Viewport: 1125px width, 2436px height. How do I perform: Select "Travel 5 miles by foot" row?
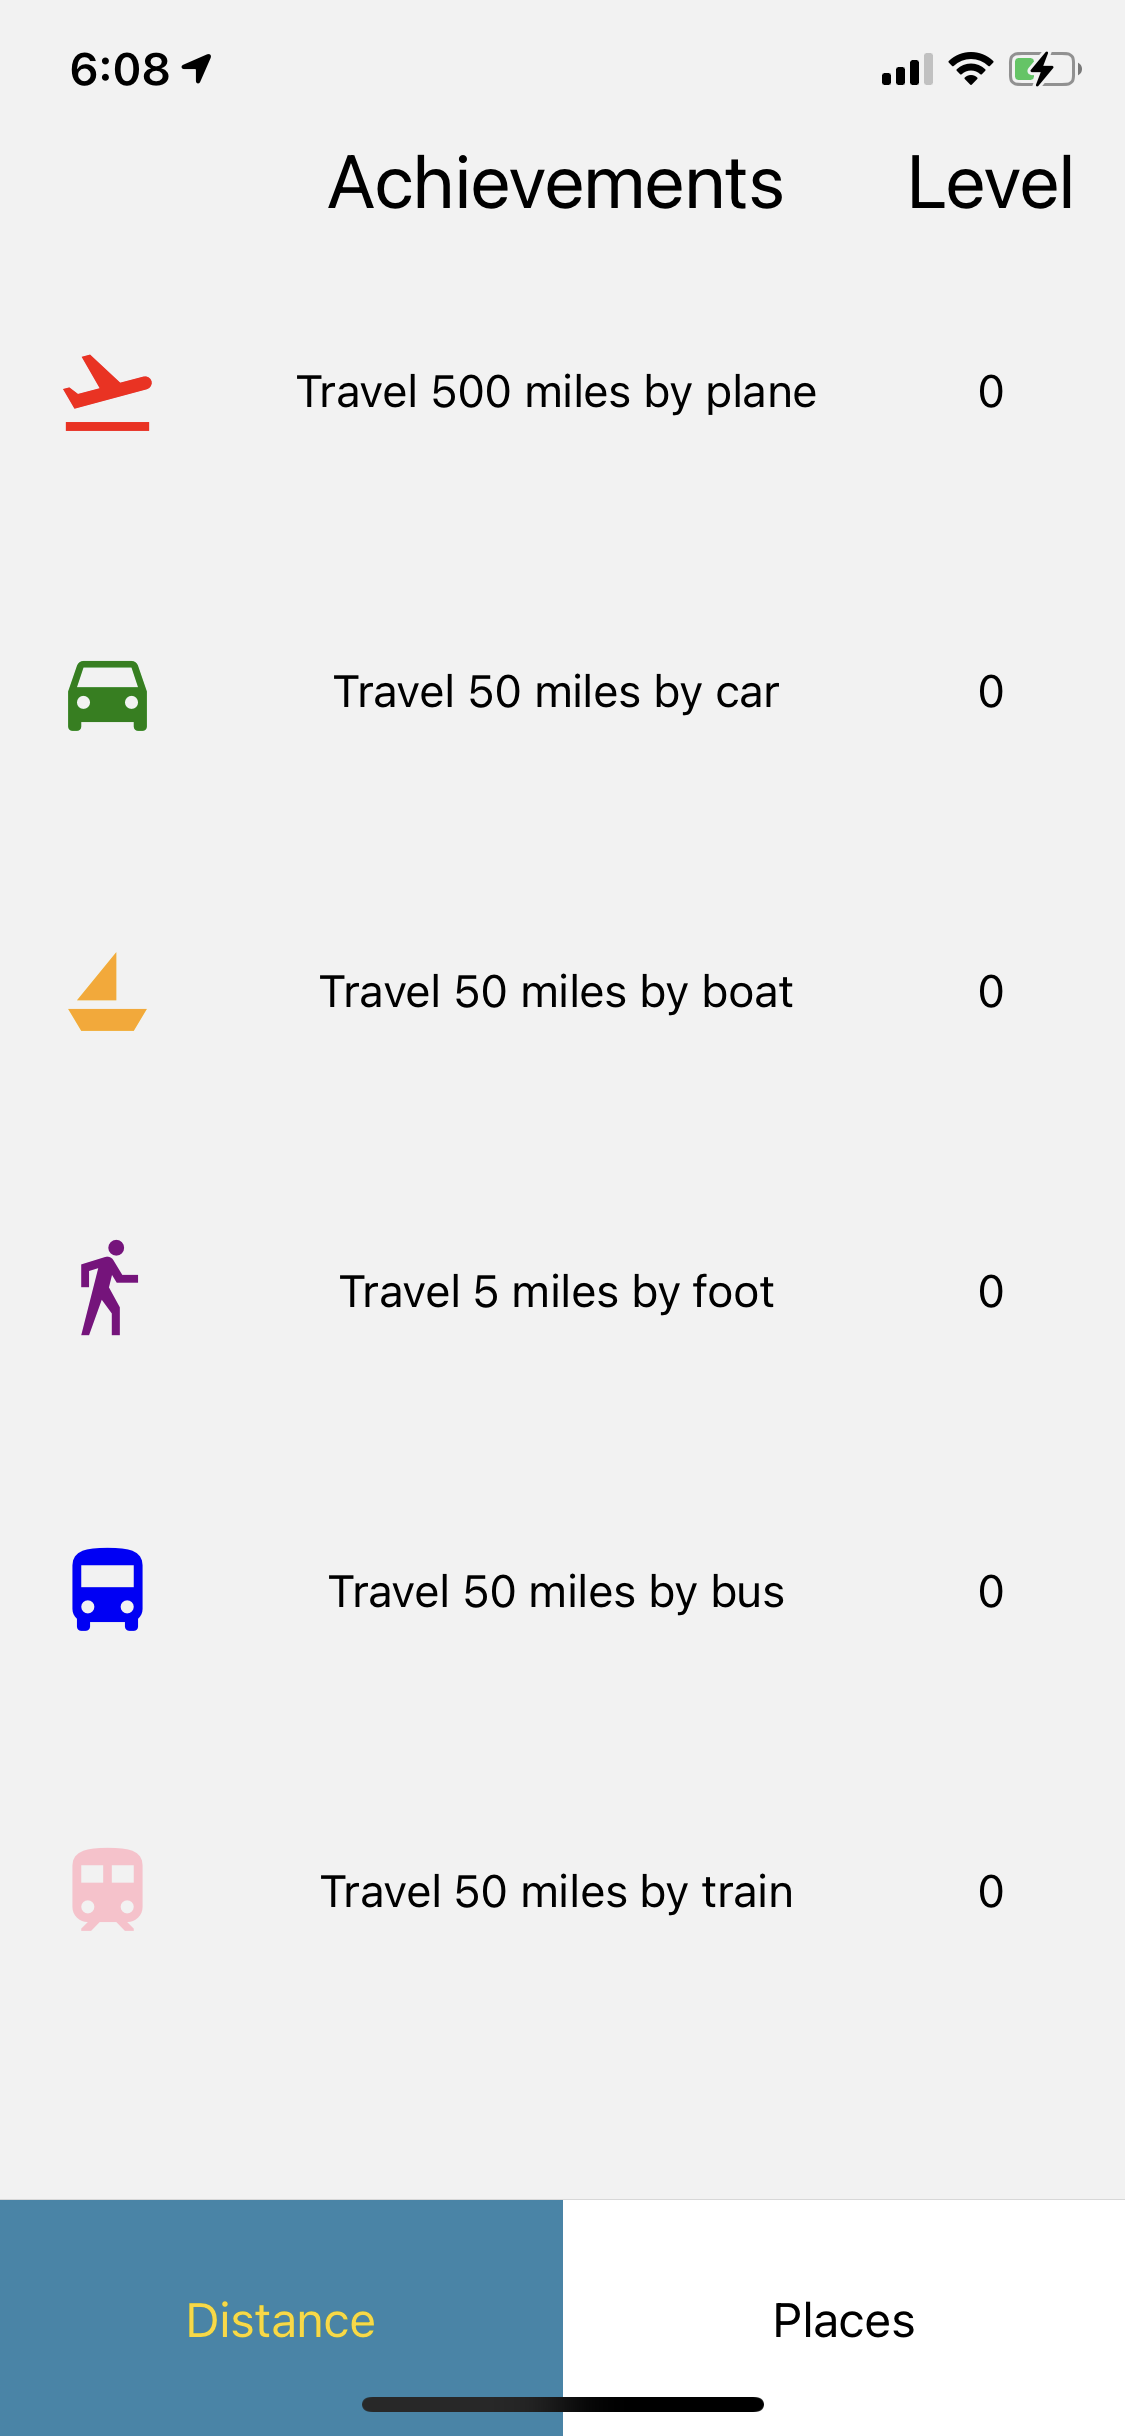pyautogui.click(x=556, y=1292)
